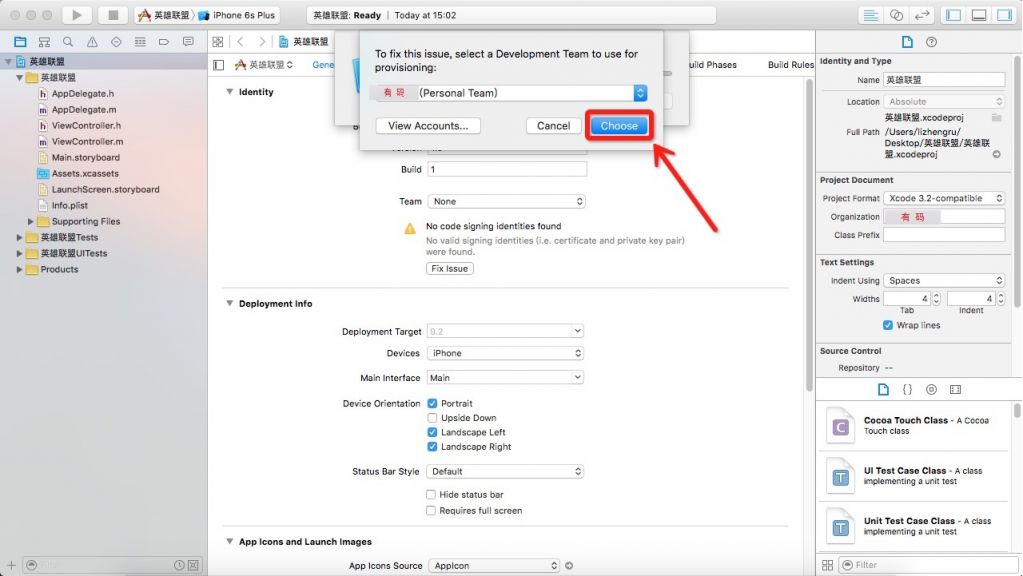Open the object library circle icon
1023x576 pixels.
tap(931, 389)
